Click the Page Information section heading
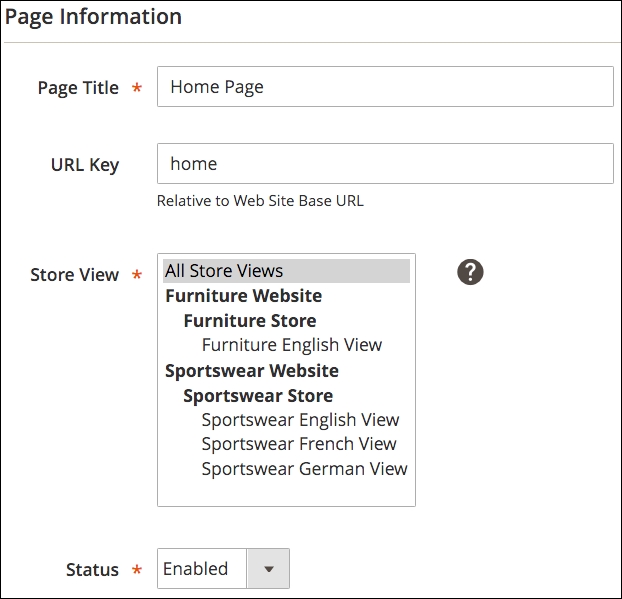The width and height of the screenshot is (622, 599). point(94,17)
